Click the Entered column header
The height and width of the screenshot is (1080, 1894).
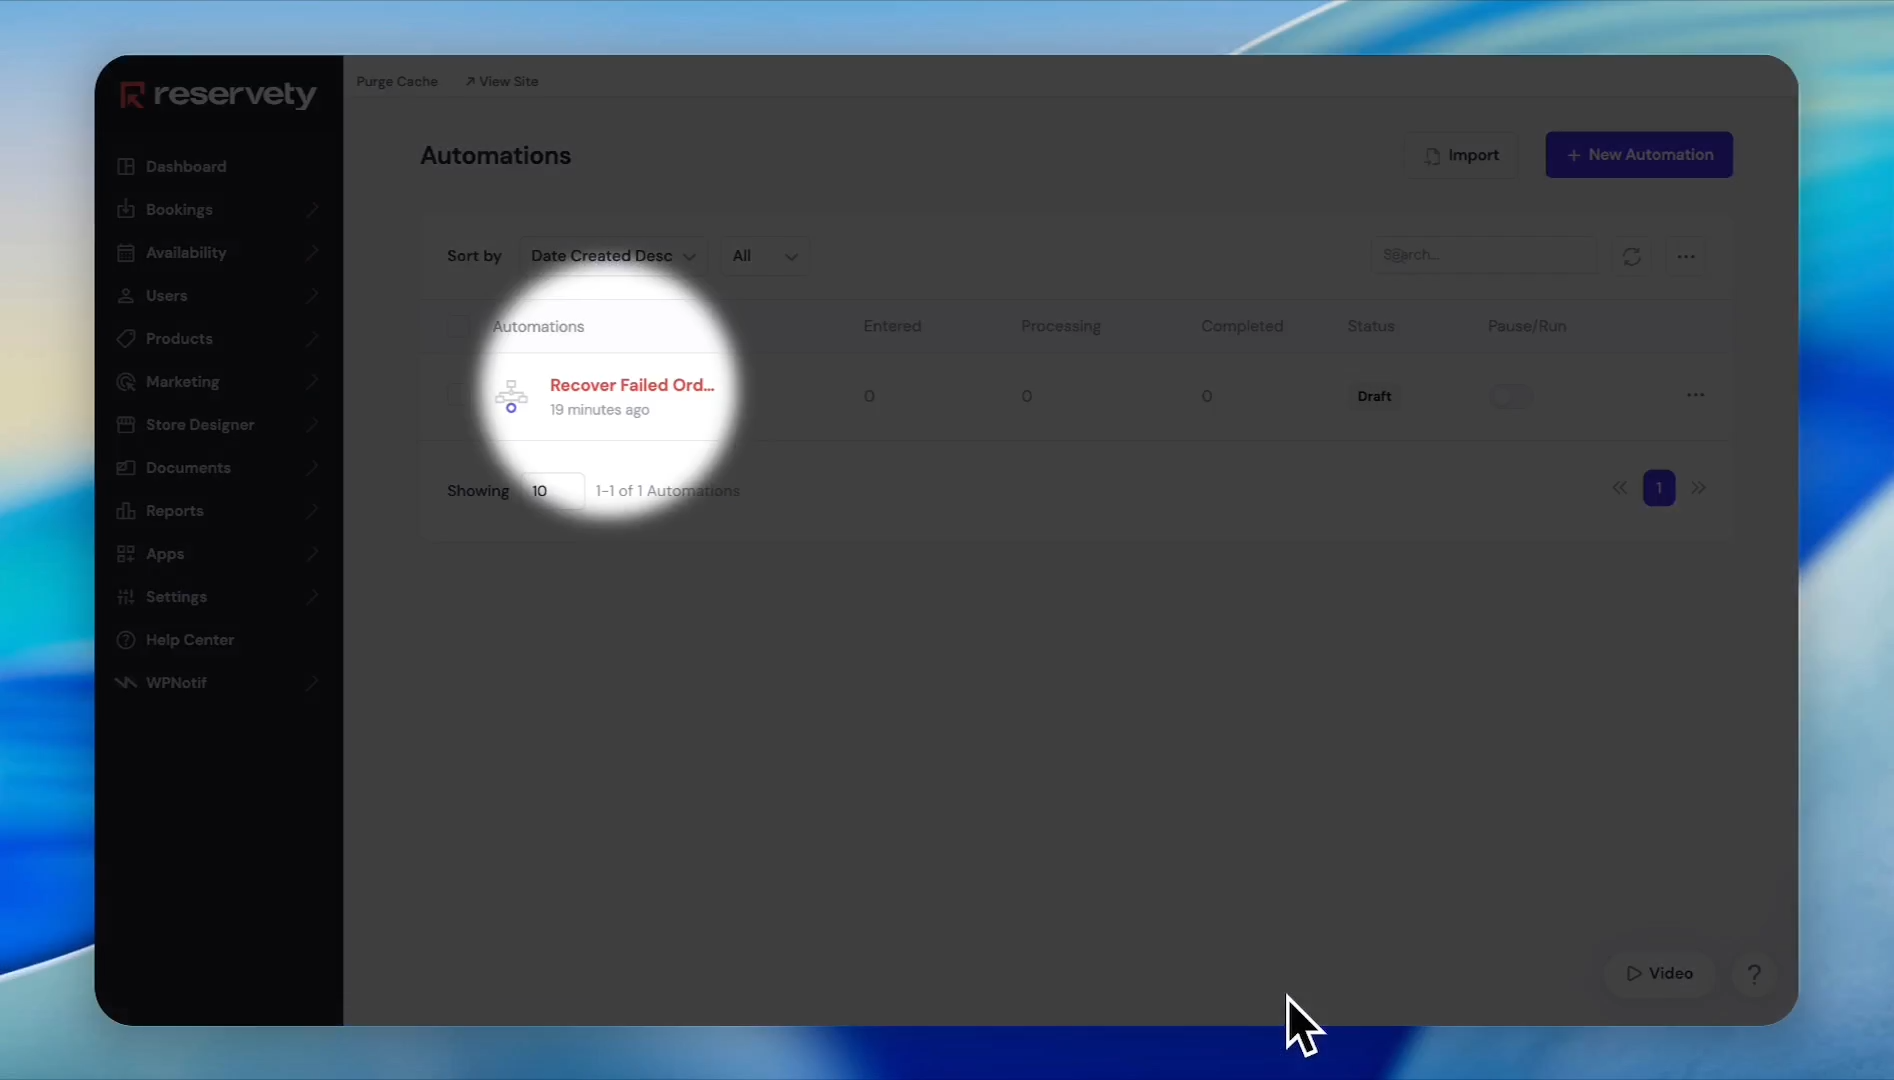(892, 326)
